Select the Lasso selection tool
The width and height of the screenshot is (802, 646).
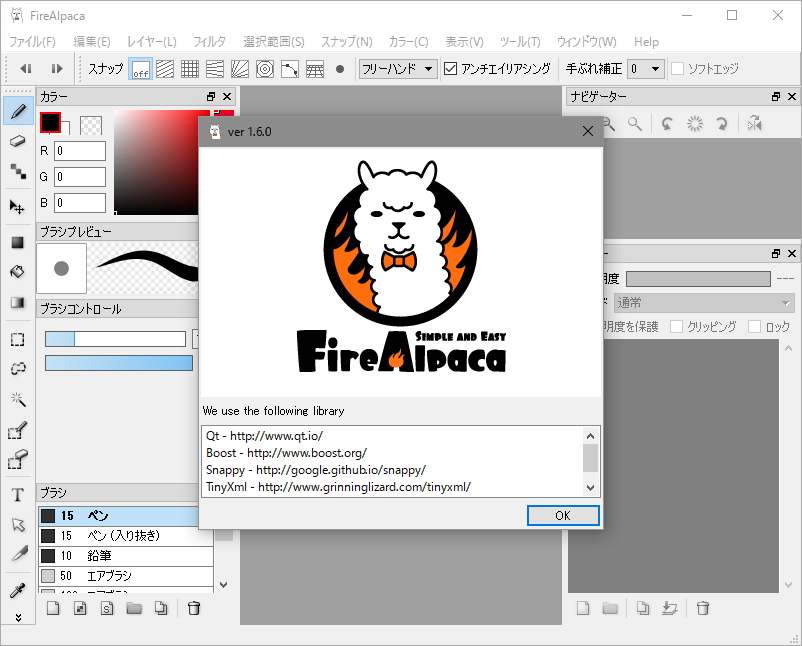point(17,368)
